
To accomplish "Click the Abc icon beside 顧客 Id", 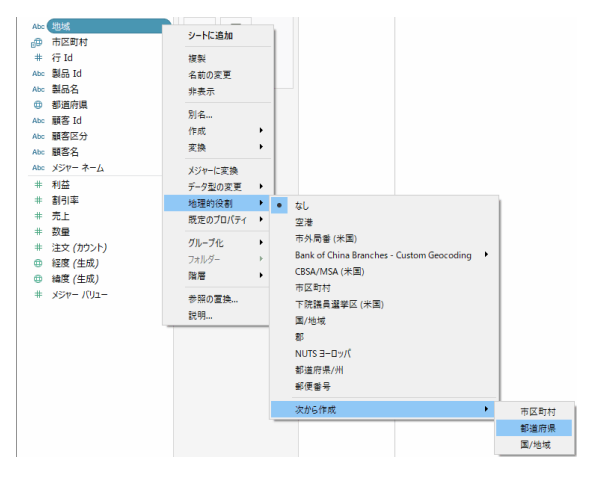I will (38, 121).
